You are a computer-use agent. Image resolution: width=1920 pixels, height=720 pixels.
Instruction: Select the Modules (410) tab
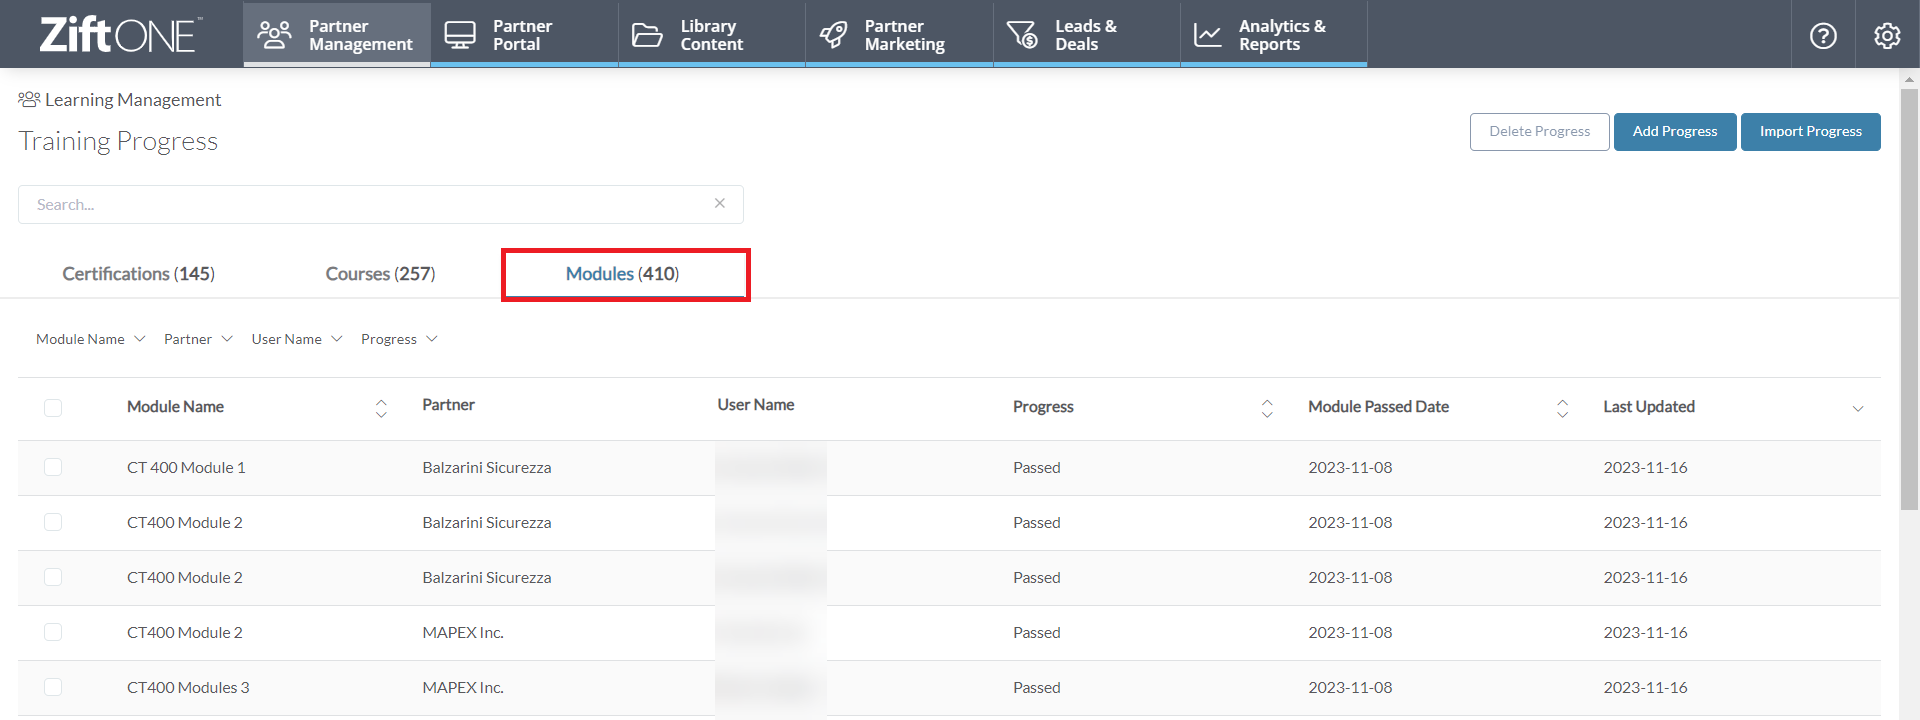coord(623,274)
